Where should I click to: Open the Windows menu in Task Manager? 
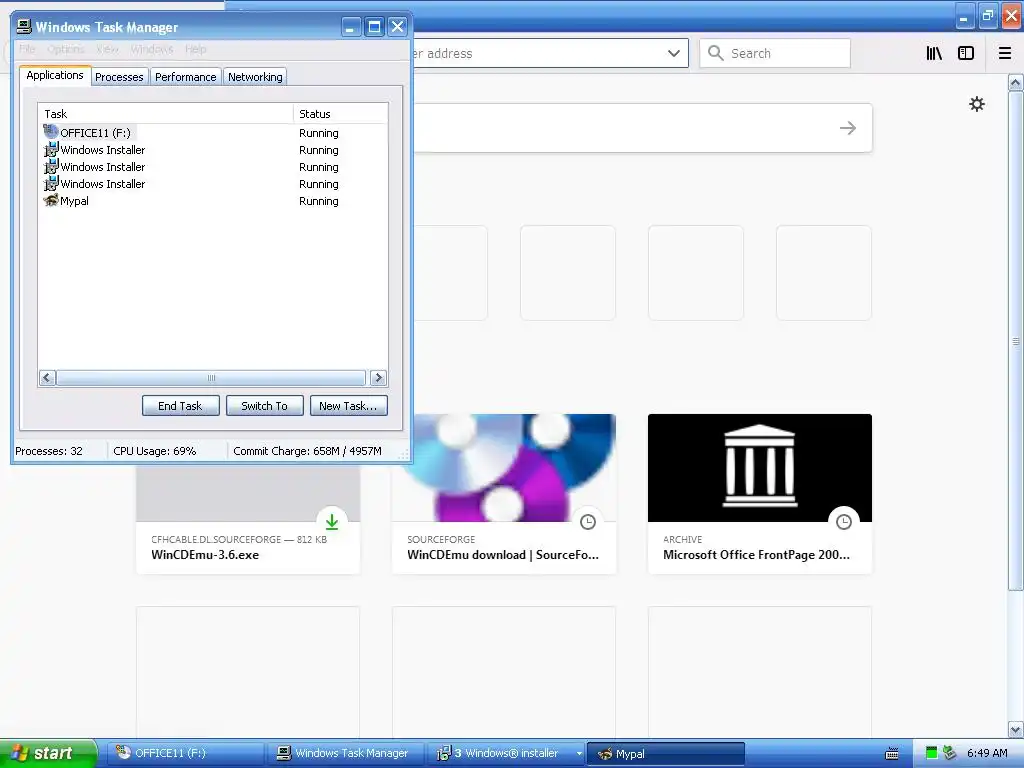tap(152, 49)
